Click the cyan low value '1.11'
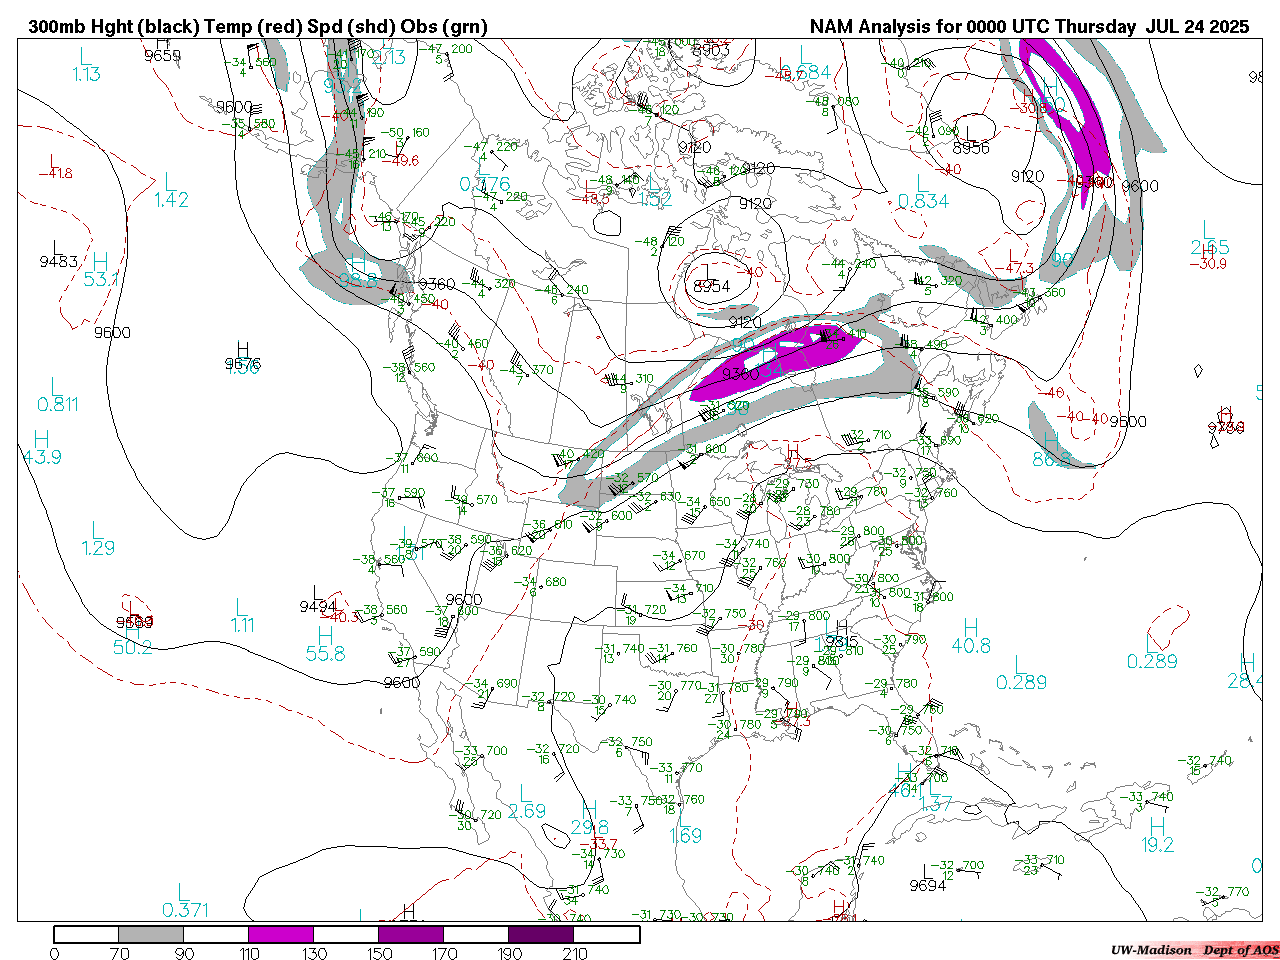The height and width of the screenshot is (960, 1280). 242,625
